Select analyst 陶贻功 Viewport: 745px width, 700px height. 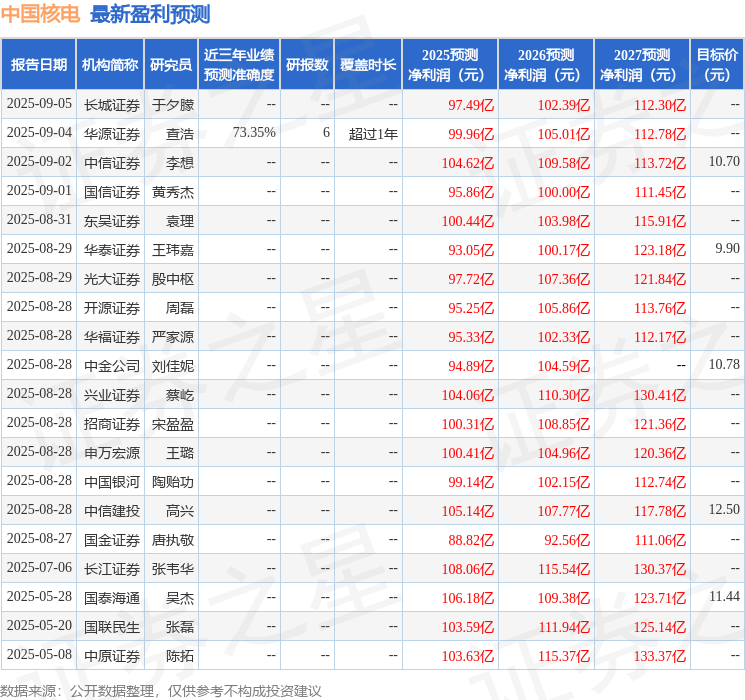pos(173,482)
